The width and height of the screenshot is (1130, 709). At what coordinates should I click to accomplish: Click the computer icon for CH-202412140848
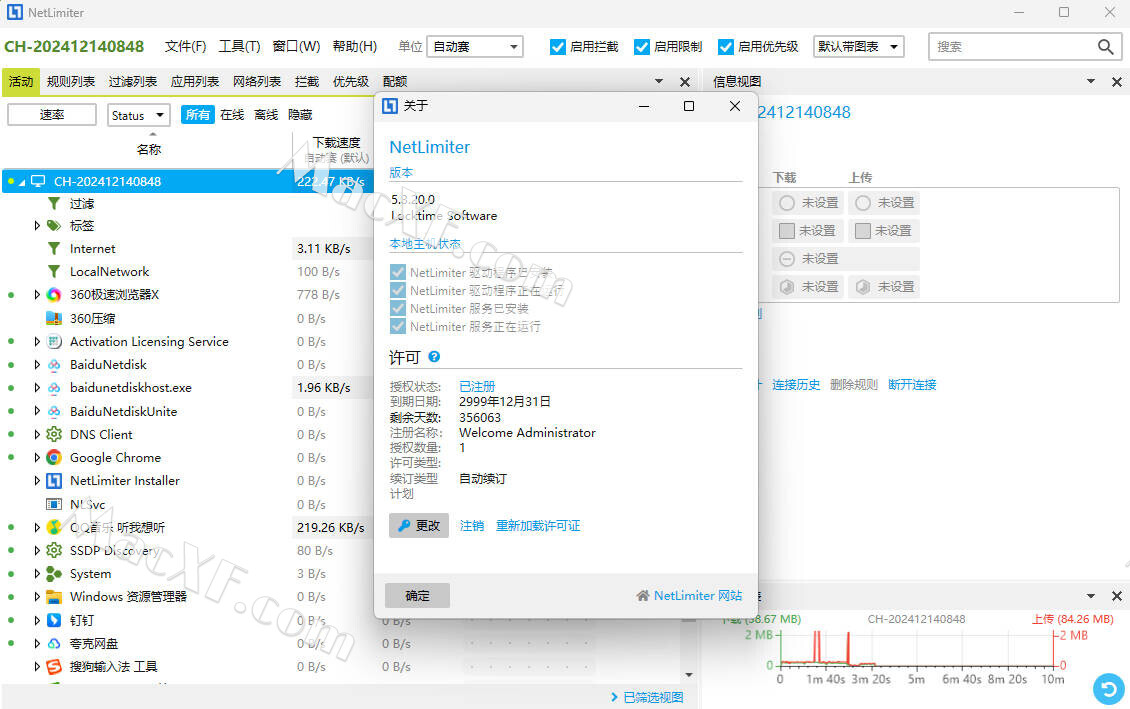click(x=38, y=181)
